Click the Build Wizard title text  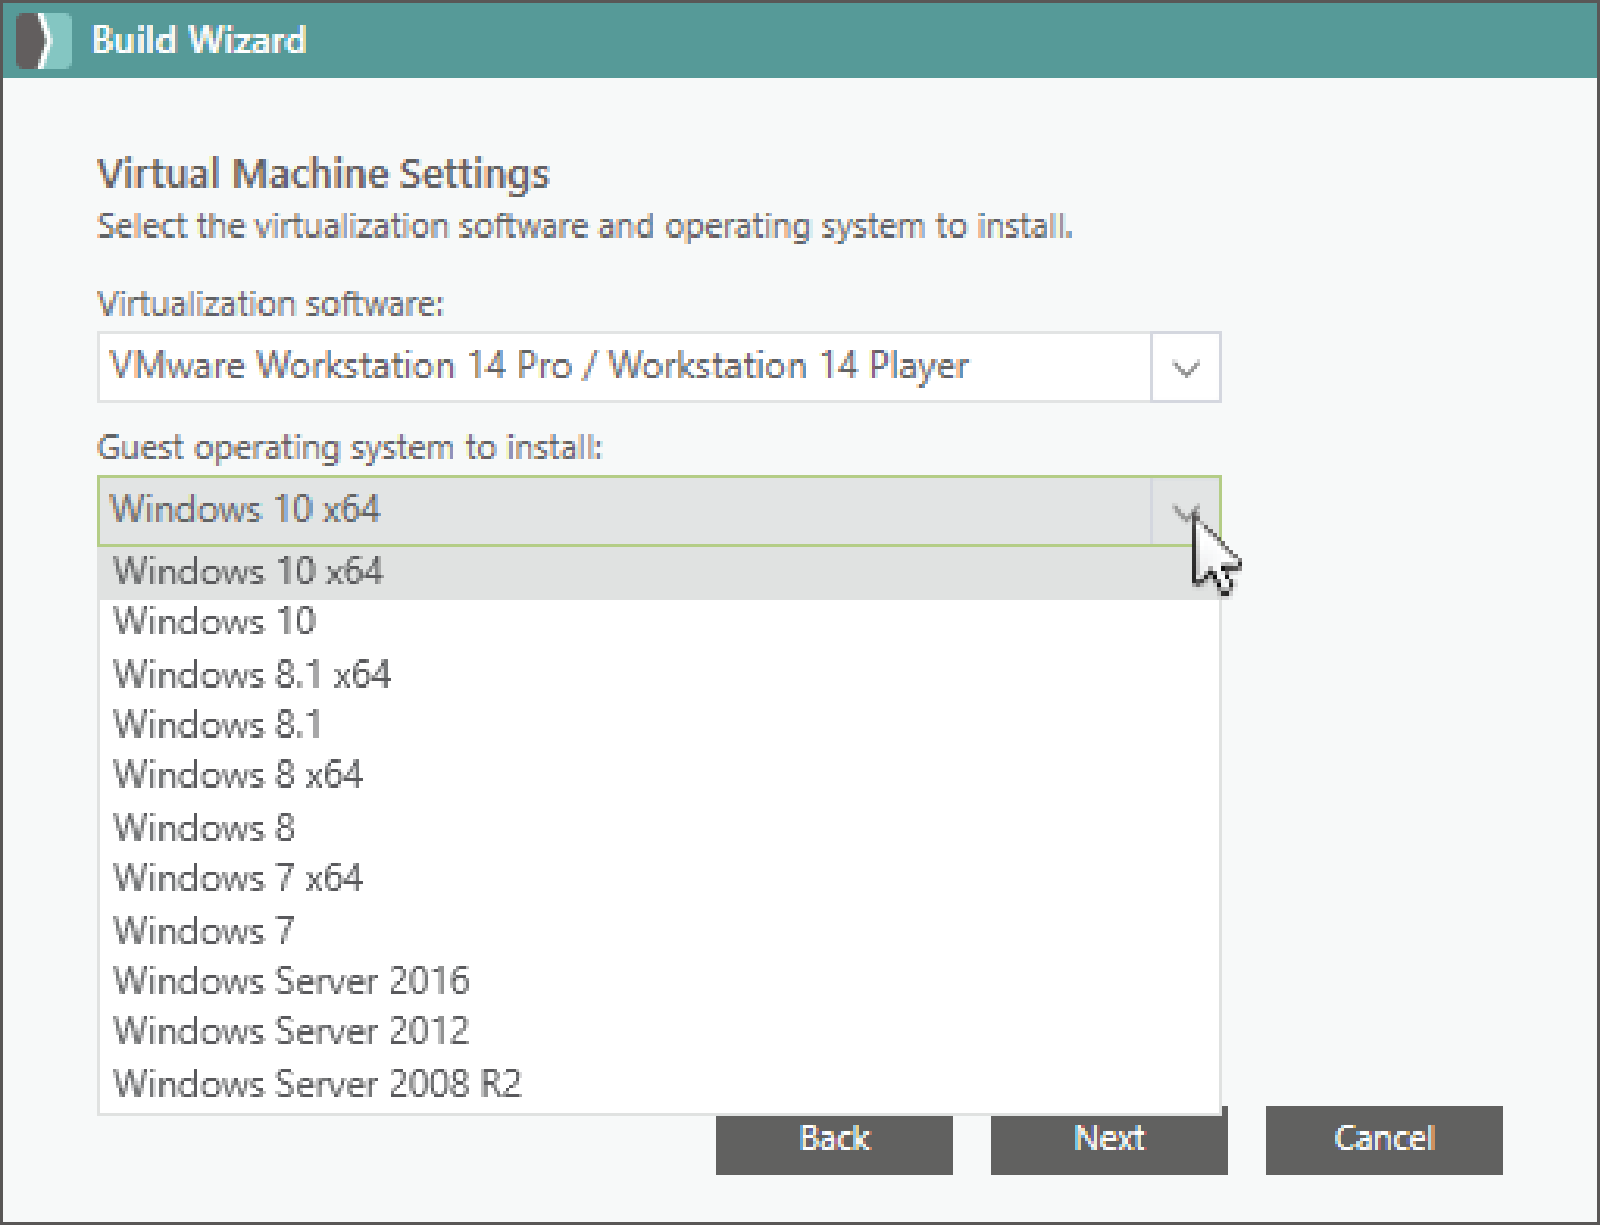tap(199, 40)
